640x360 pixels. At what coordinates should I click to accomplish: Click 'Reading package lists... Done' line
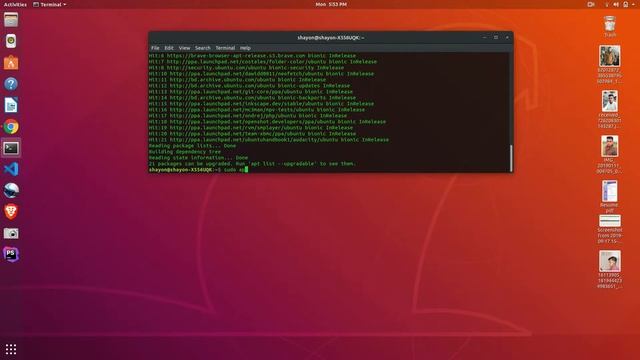tap(192, 146)
